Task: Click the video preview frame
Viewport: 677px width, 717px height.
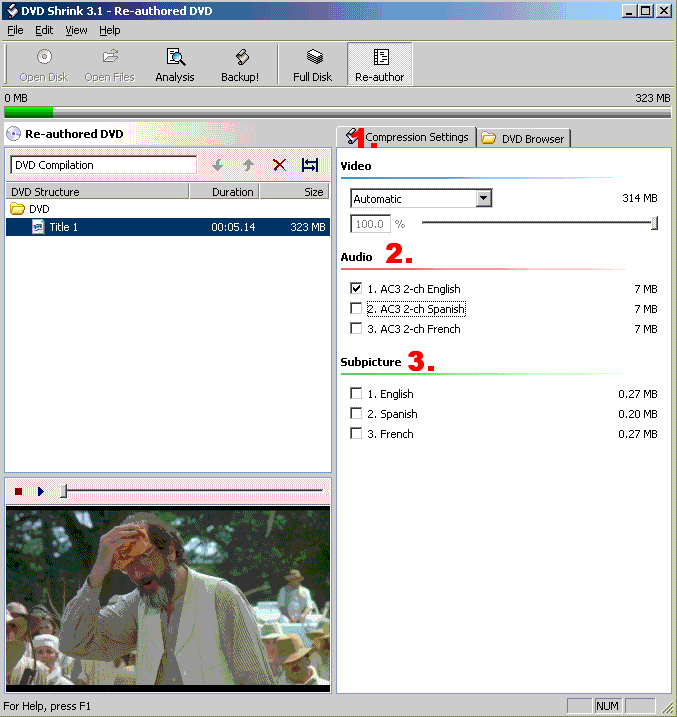Action: 168,598
